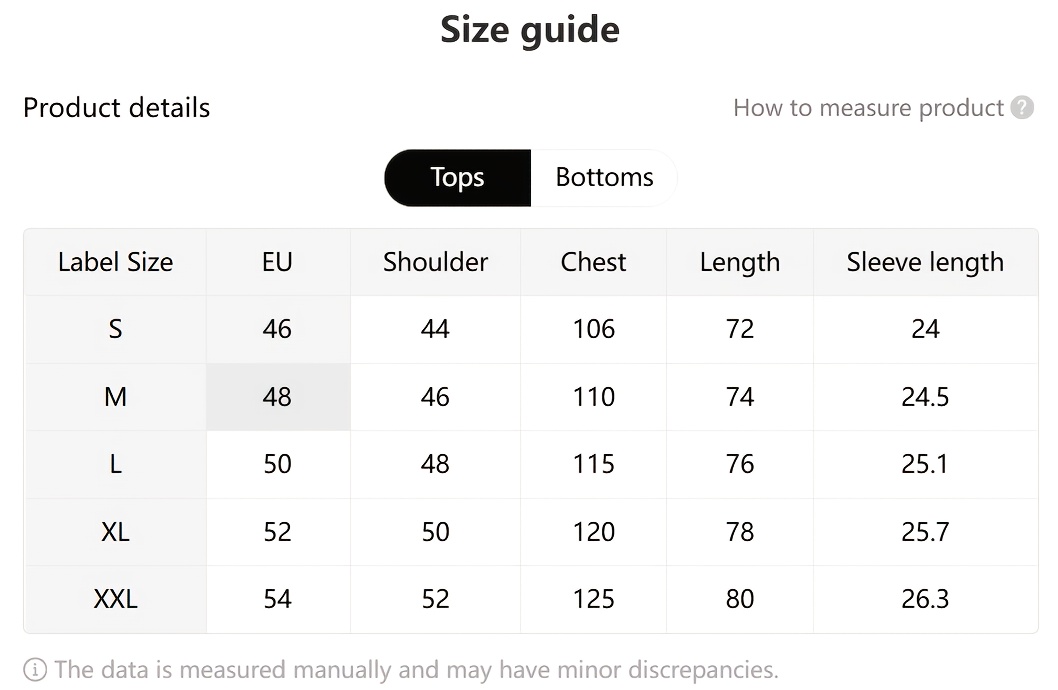Select the highlighted EU 48 cell

[277, 397]
